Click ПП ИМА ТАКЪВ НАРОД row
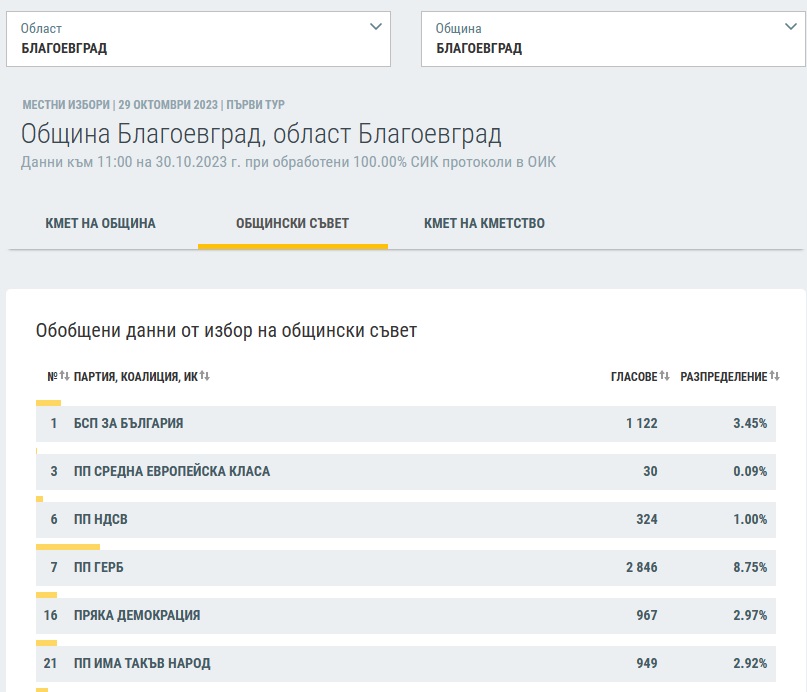807x692 pixels. [405, 663]
